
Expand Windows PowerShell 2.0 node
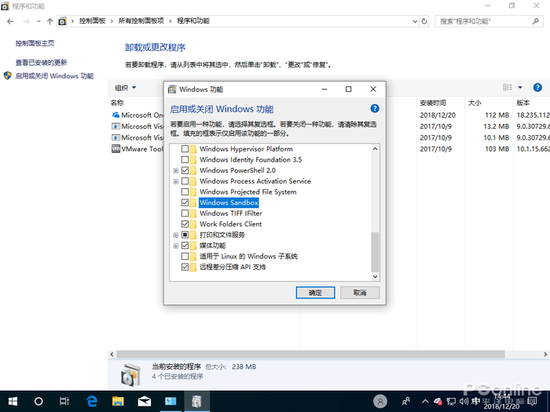[x=176, y=171]
